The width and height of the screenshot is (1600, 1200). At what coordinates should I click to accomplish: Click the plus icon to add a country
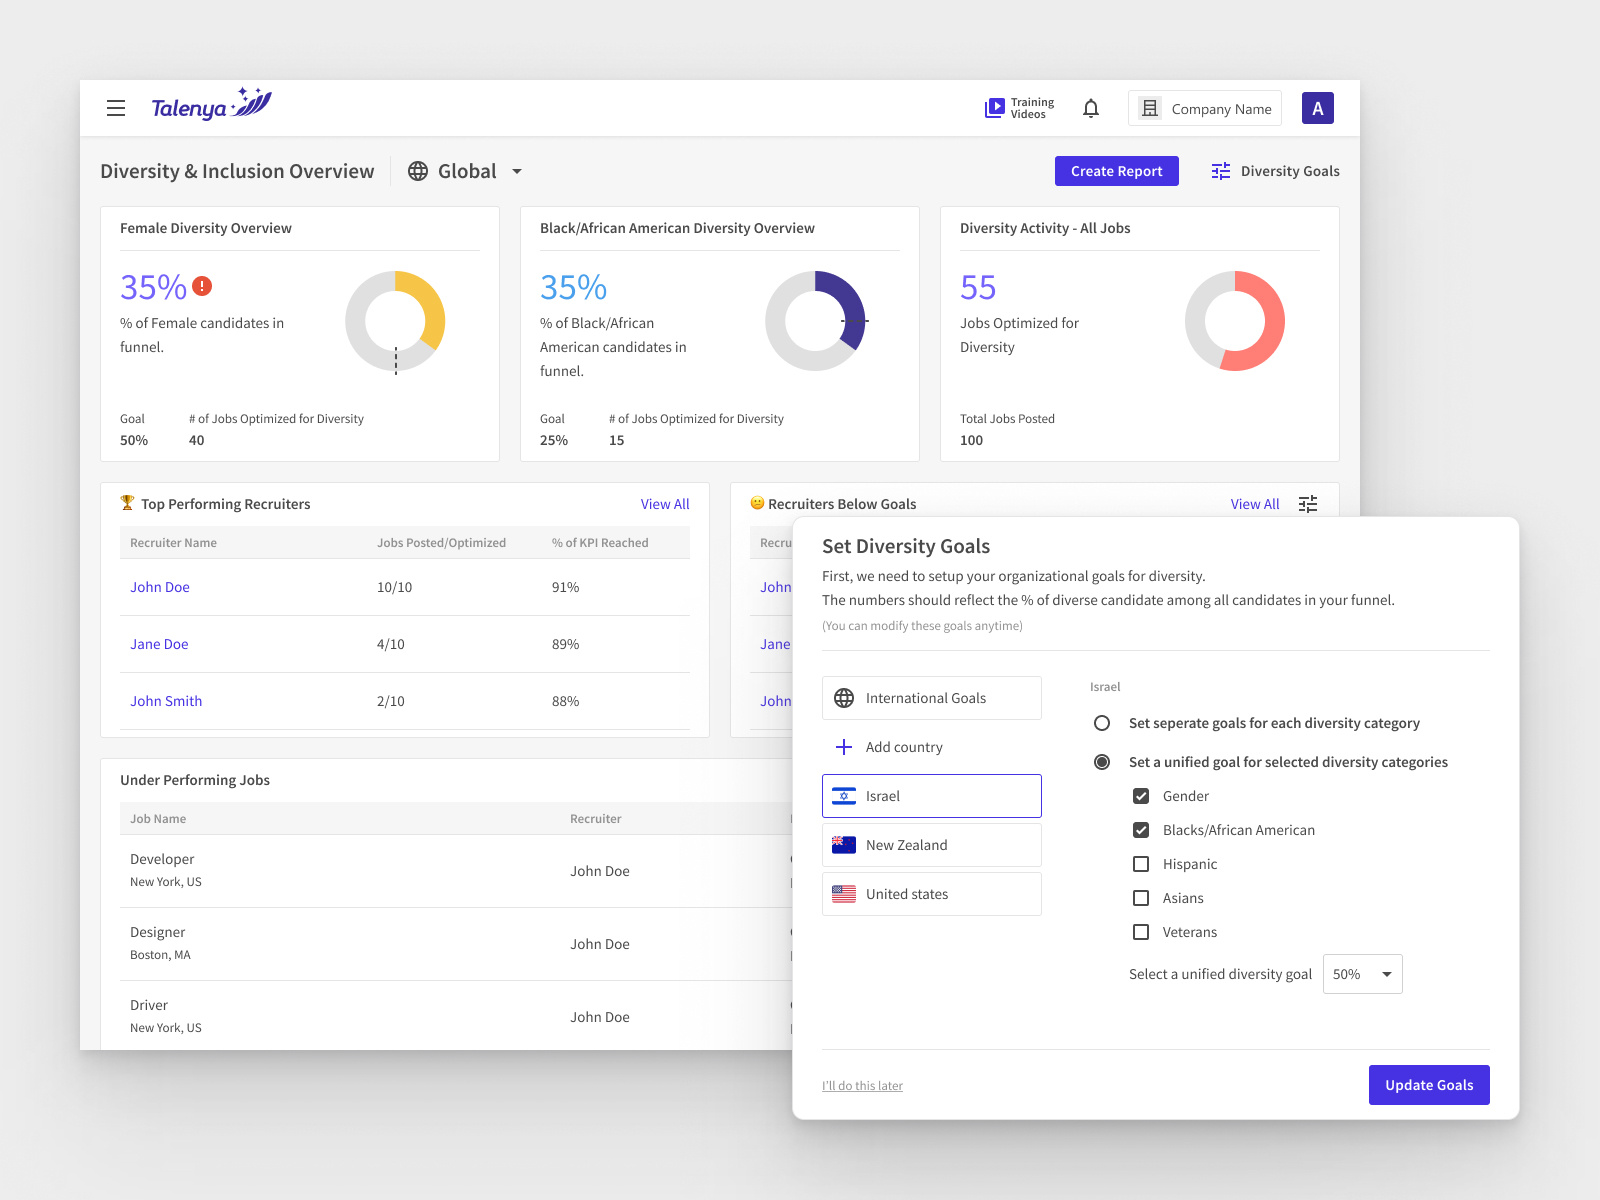(x=845, y=746)
